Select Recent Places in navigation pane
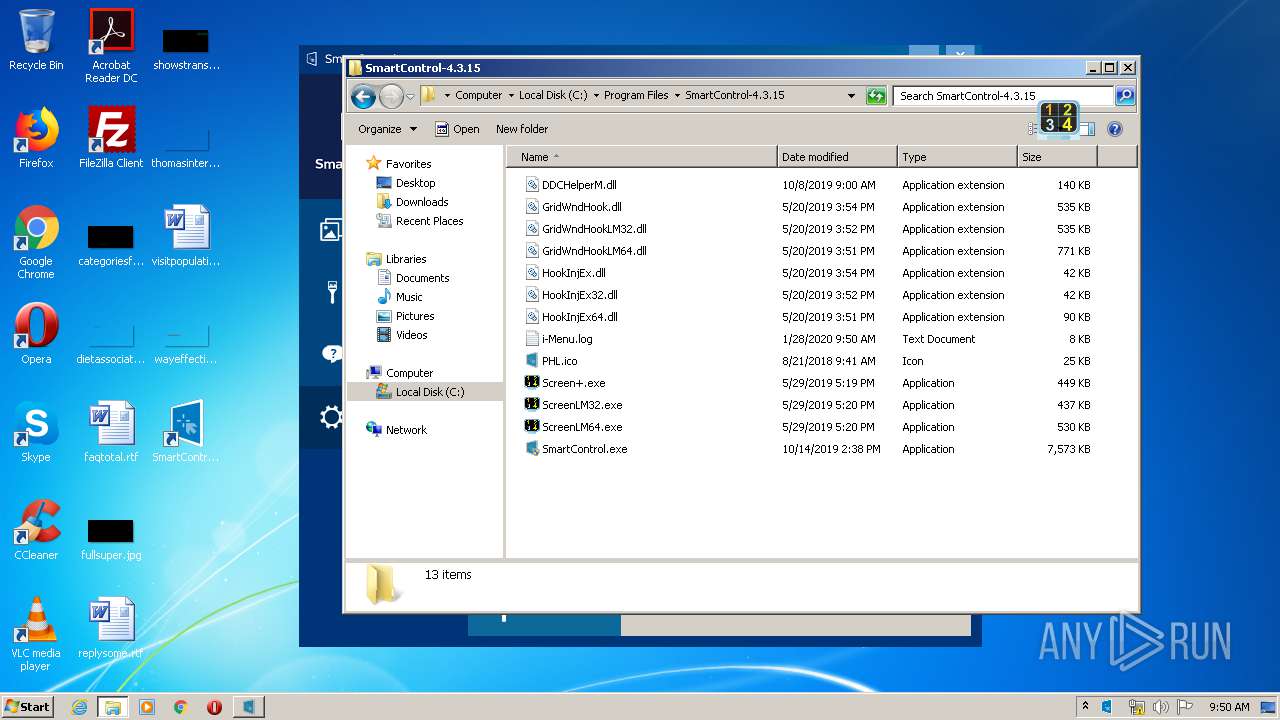 [429, 221]
